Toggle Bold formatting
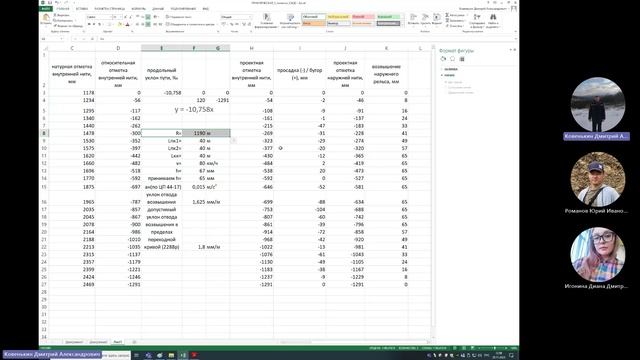 tap(89, 24)
